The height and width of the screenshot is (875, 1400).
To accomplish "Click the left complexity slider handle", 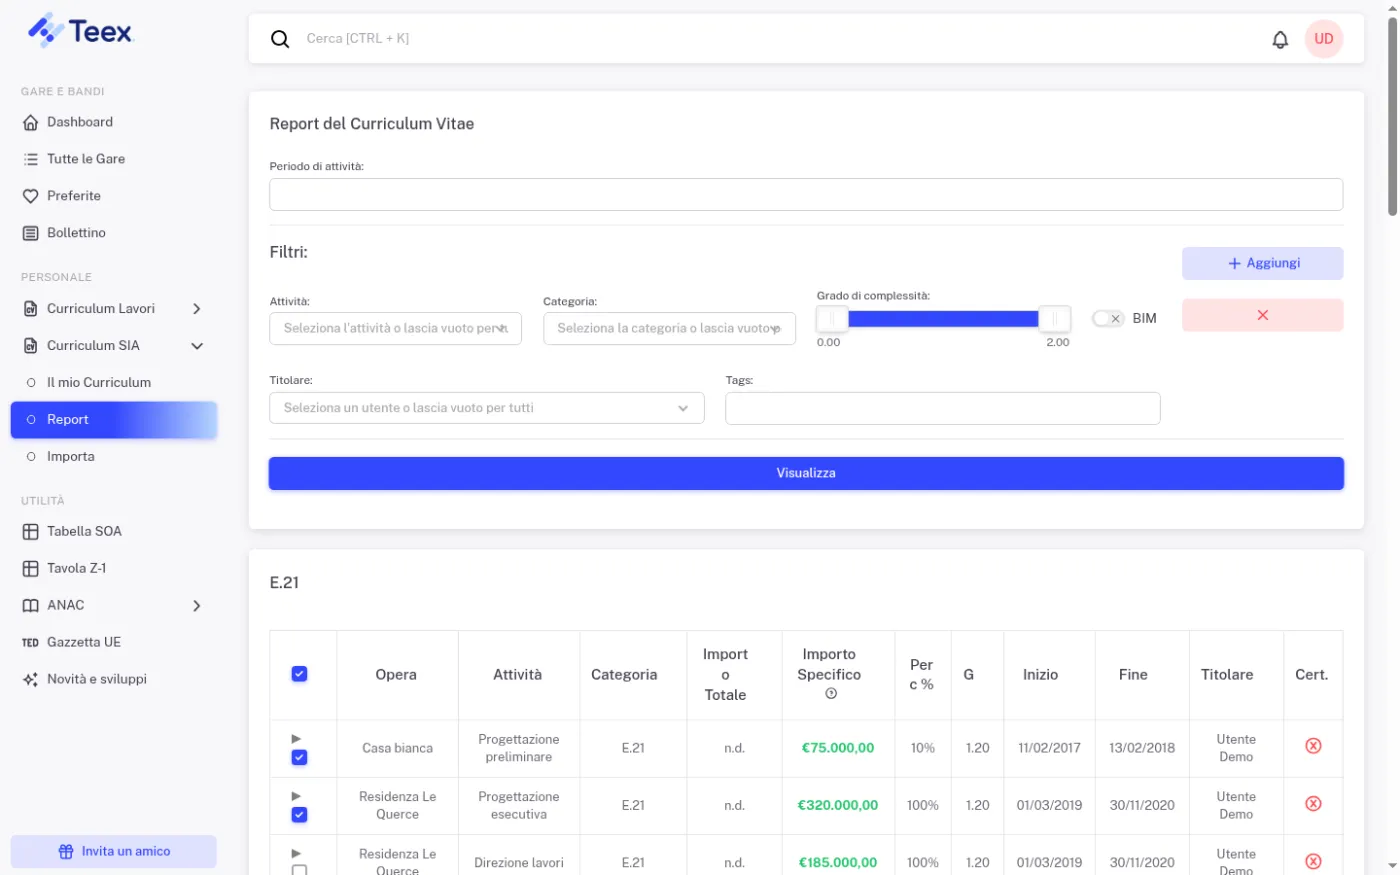I will pyautogui.click(x=832, y=319).
